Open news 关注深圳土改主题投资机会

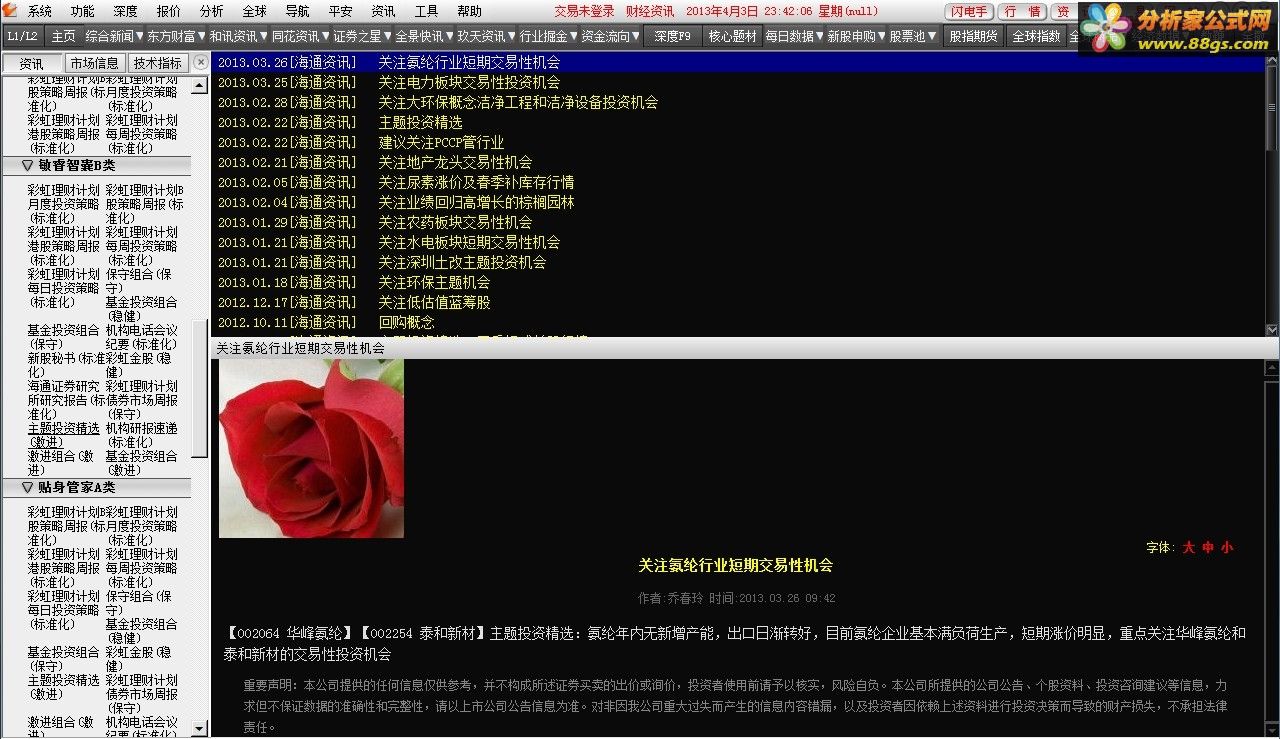point(462,262)
